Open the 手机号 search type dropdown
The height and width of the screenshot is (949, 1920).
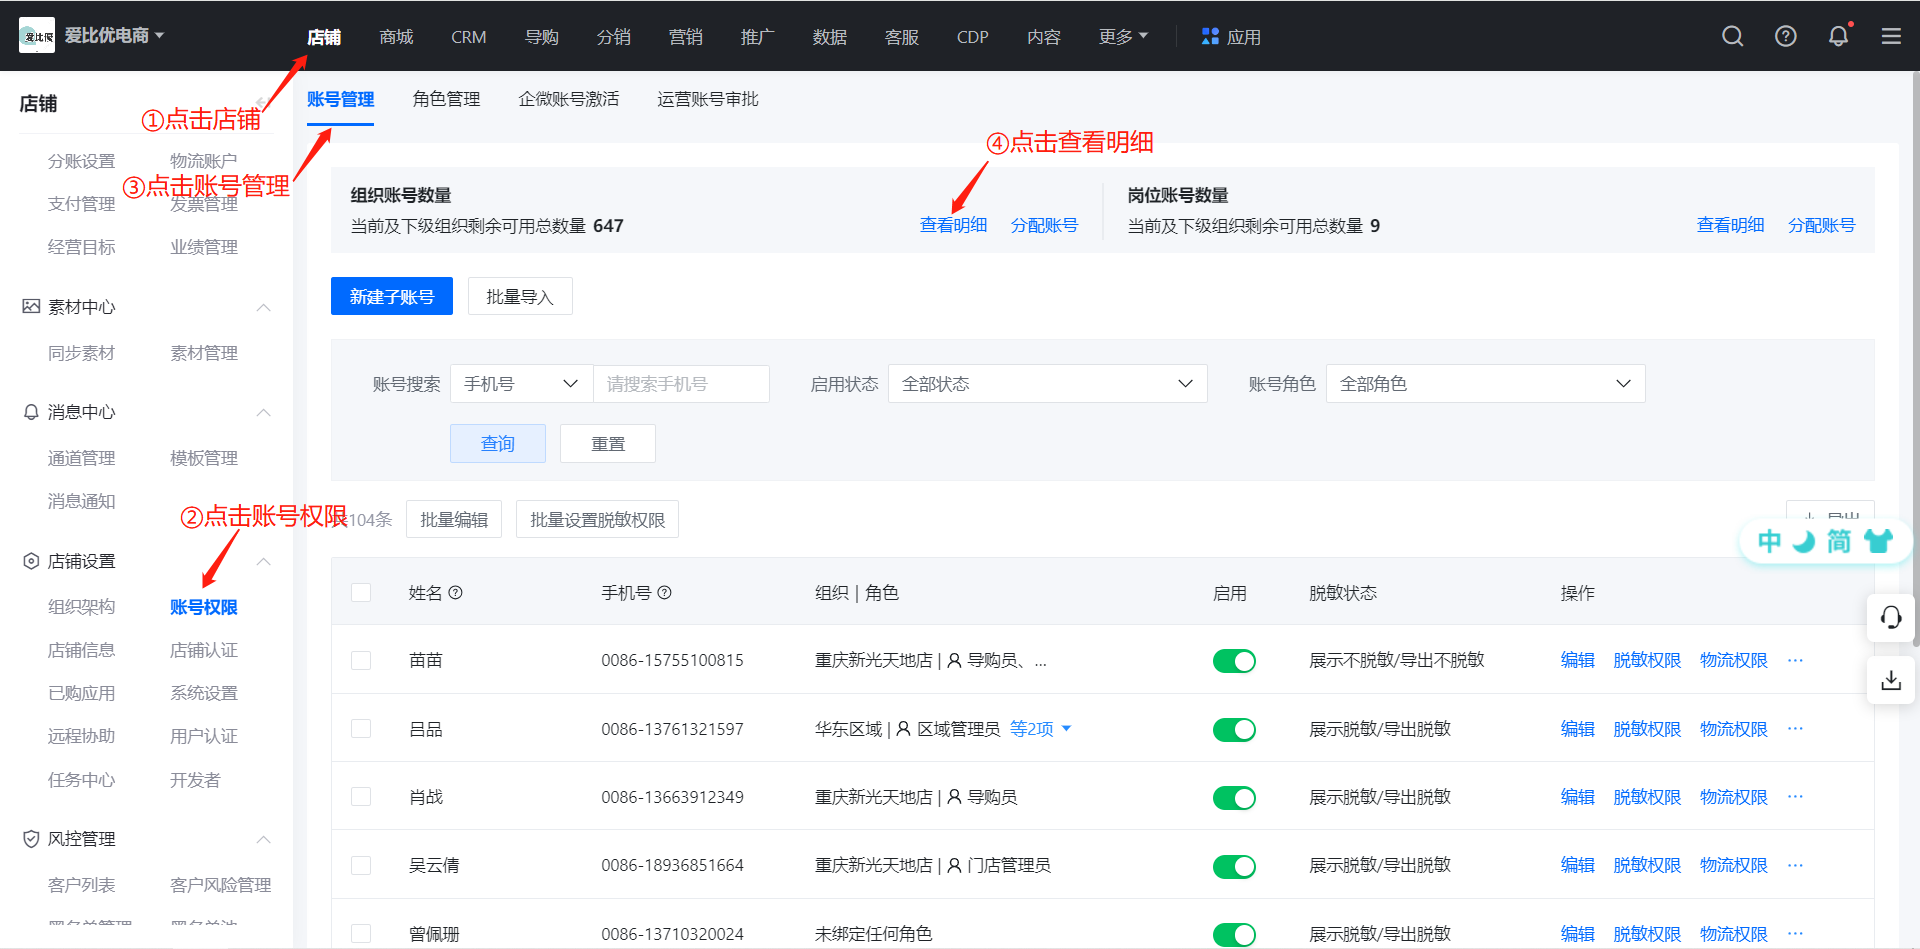(522, 384)
